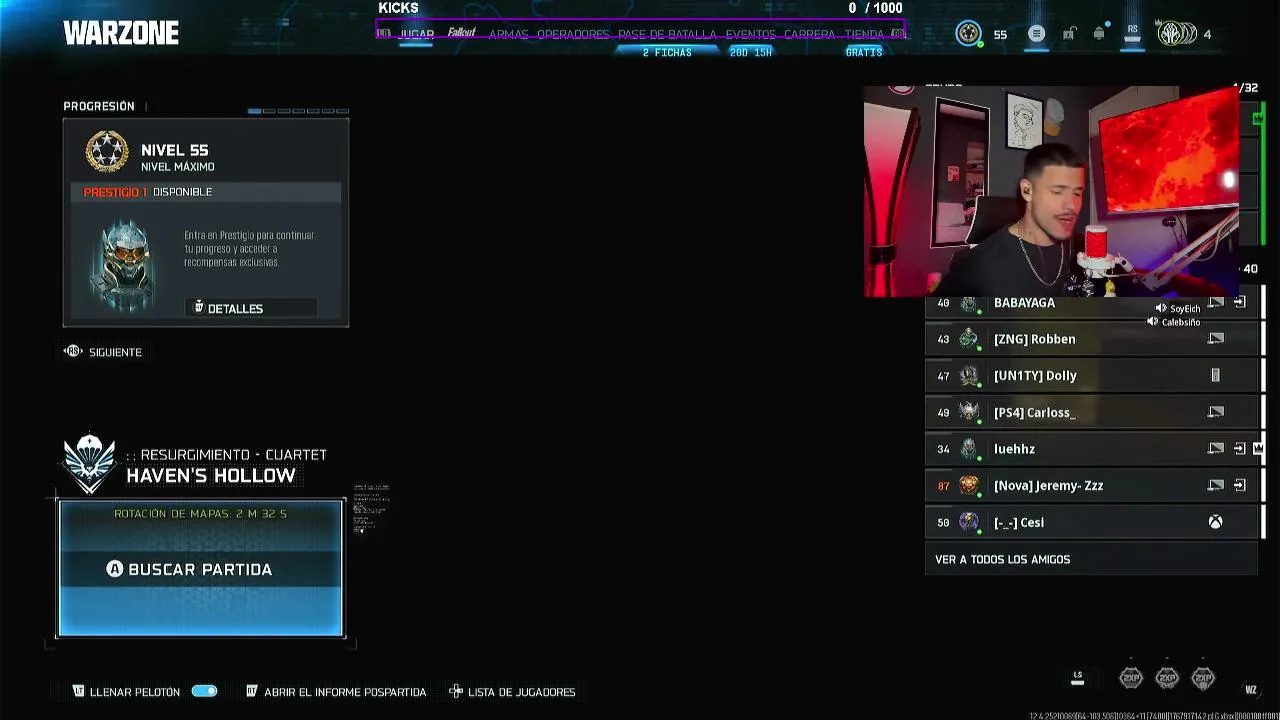Viewport: 1280px width, 720px height.
Task: Select friend BABAYAGA
Action: pos(1091,302)
